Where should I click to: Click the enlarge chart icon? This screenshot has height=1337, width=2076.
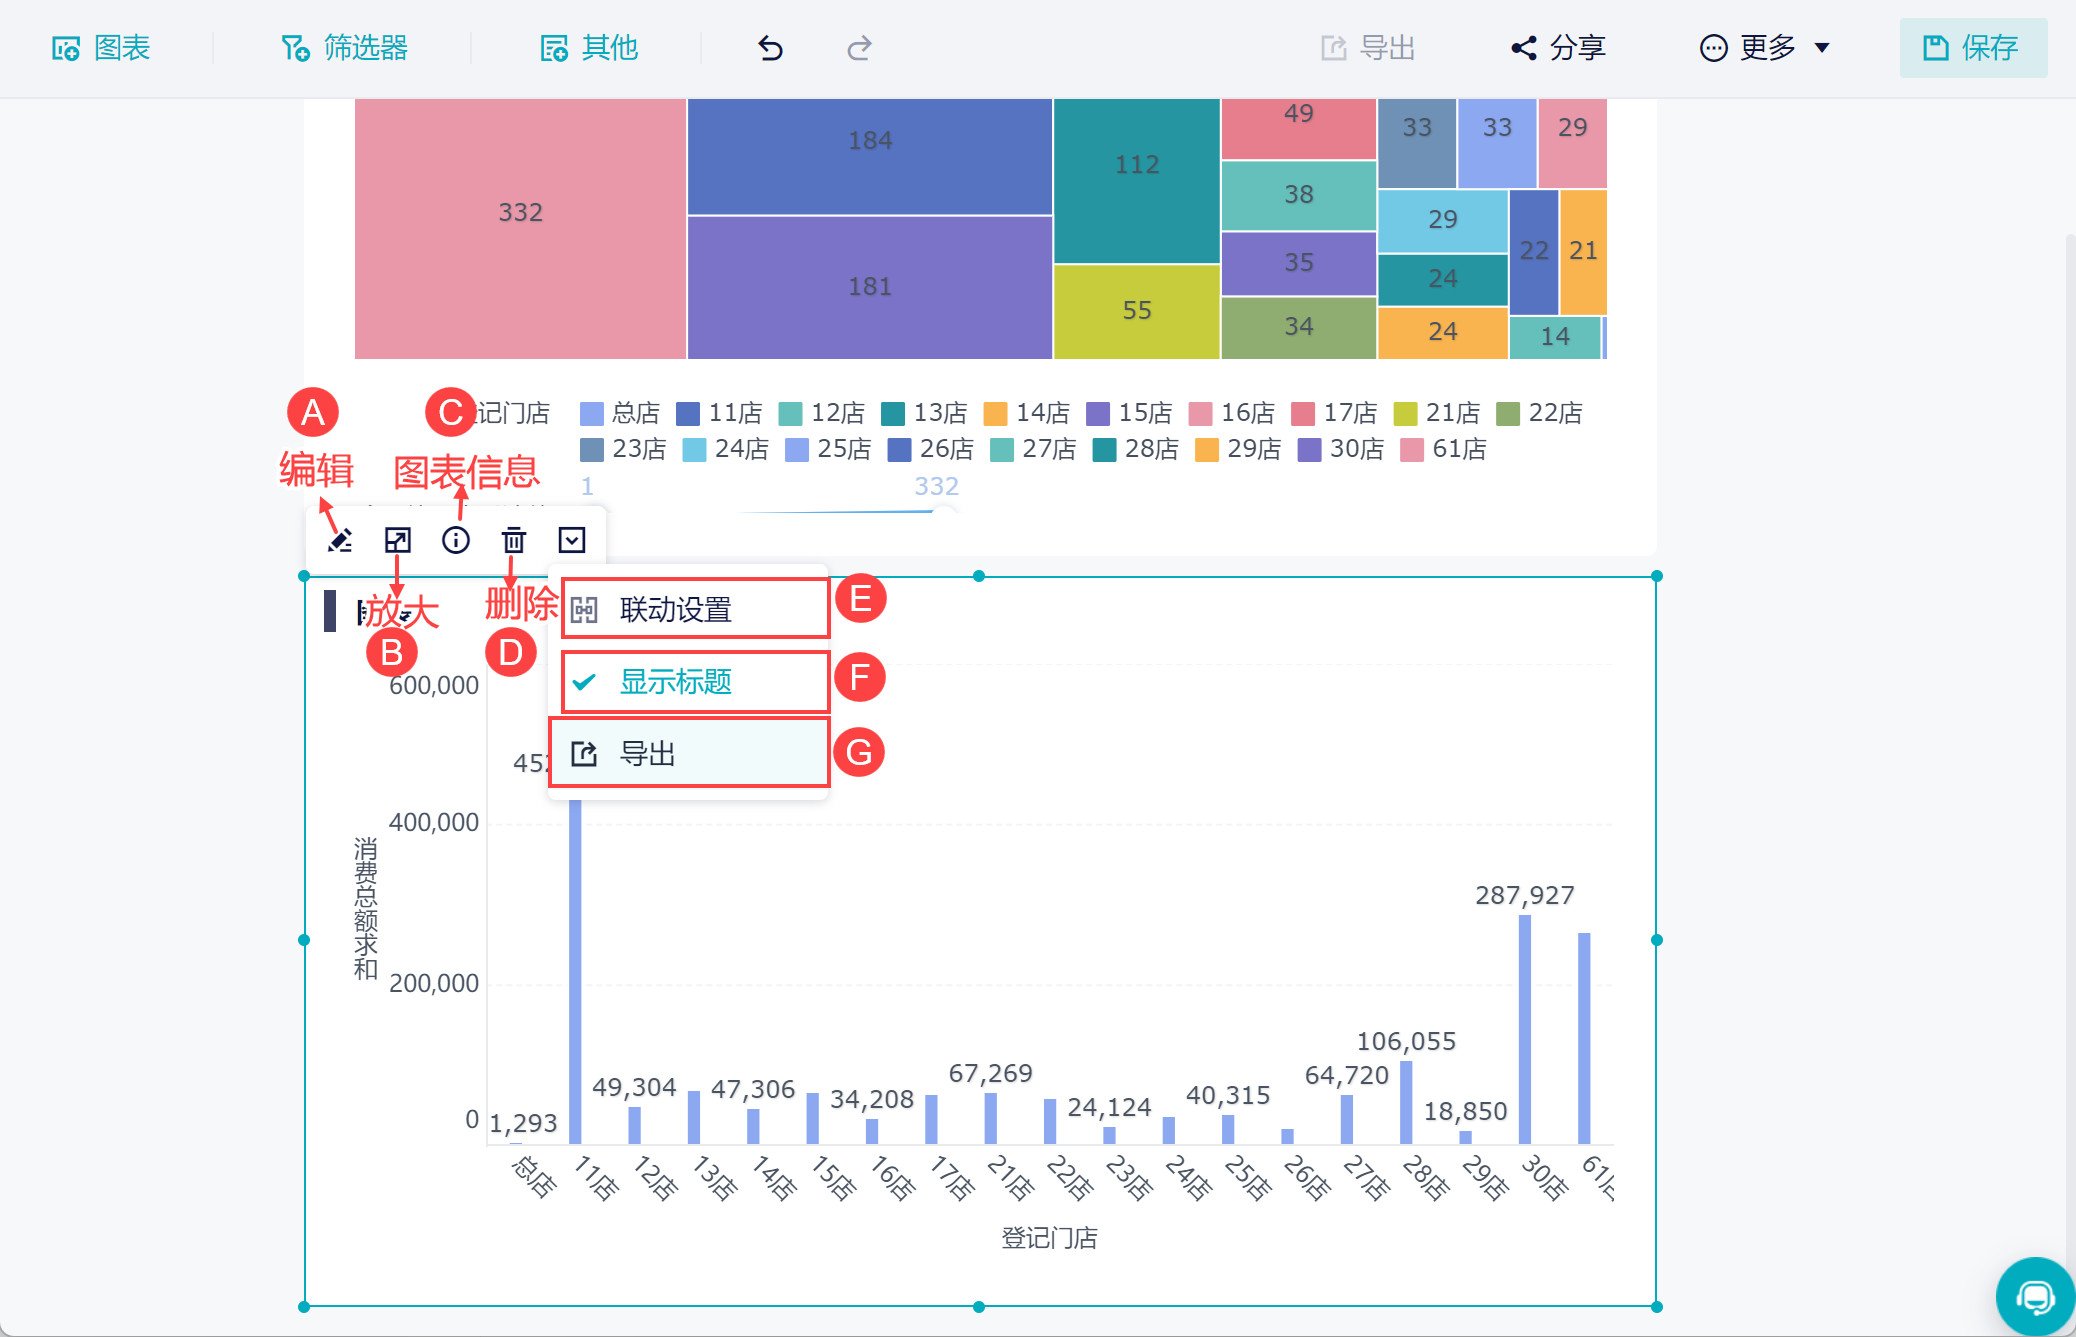point(397,541)
